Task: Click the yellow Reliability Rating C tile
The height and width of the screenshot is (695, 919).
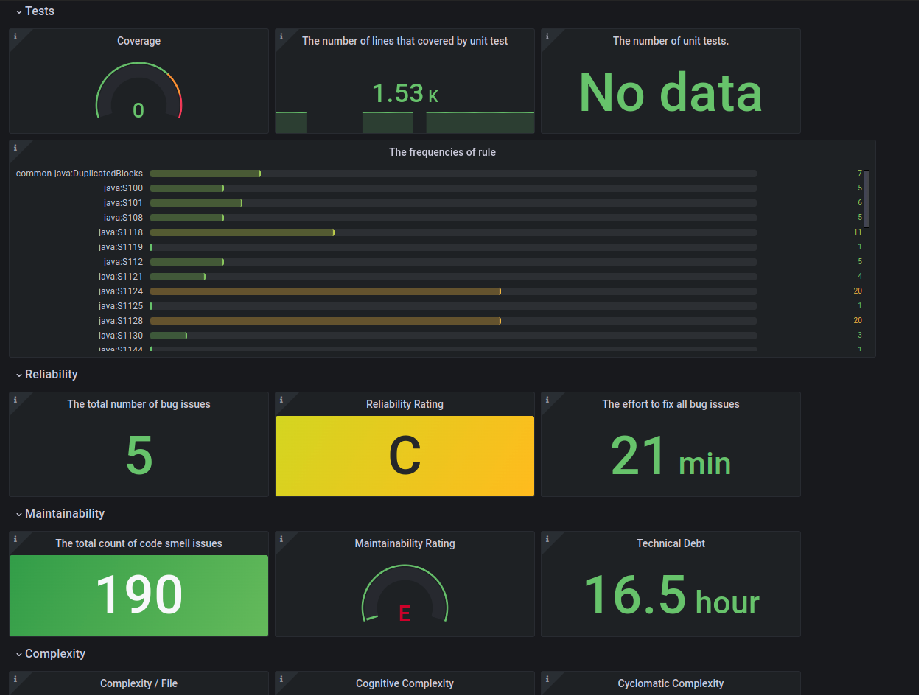Action: 405,456
